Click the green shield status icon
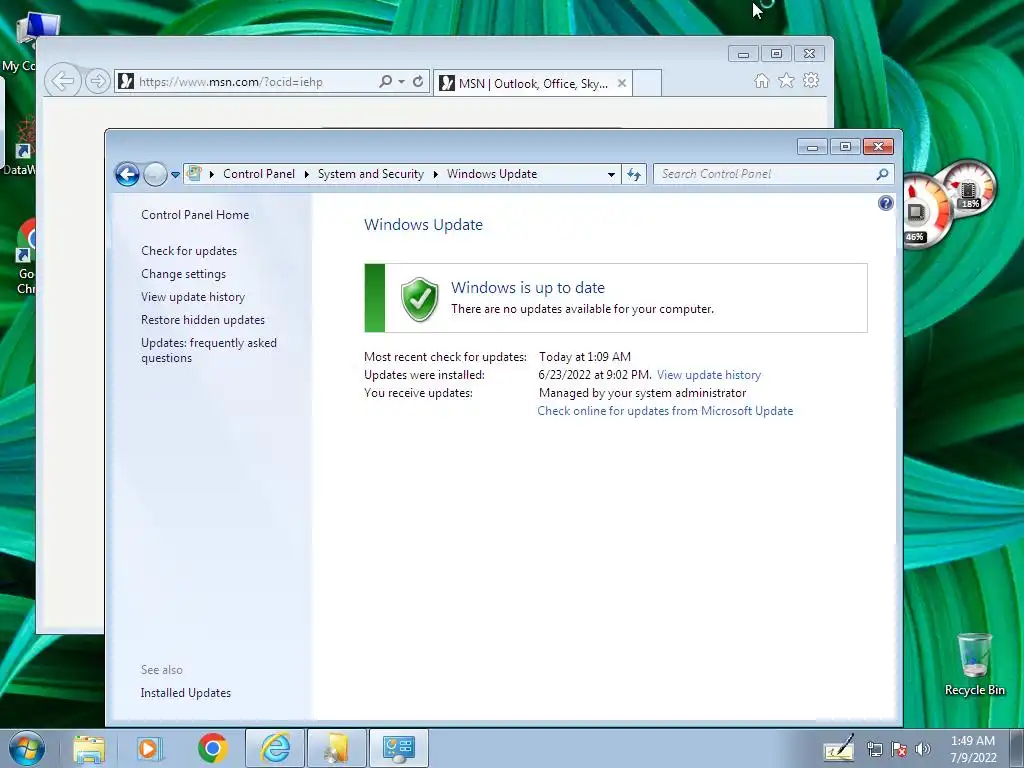Image resolution: width=1024 pixels, height=768 pixels. [x=419, y=299]
